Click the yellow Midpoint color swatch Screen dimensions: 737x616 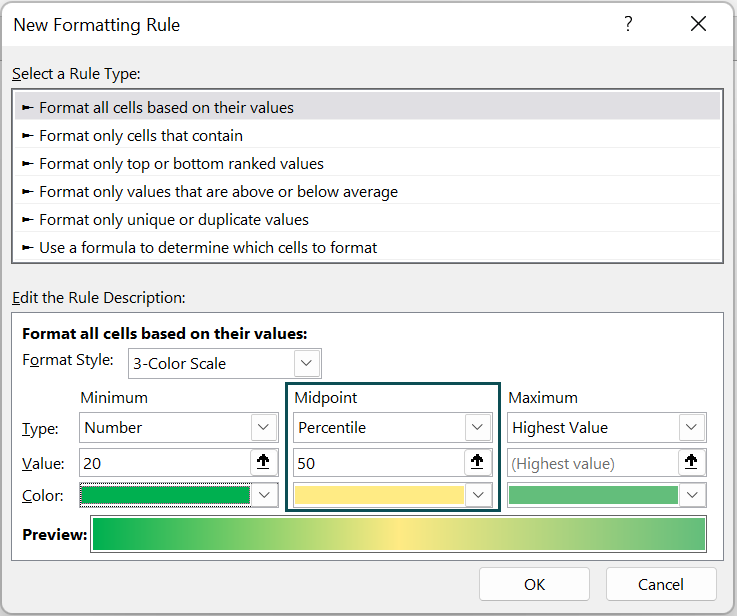(x=379, y=495)
